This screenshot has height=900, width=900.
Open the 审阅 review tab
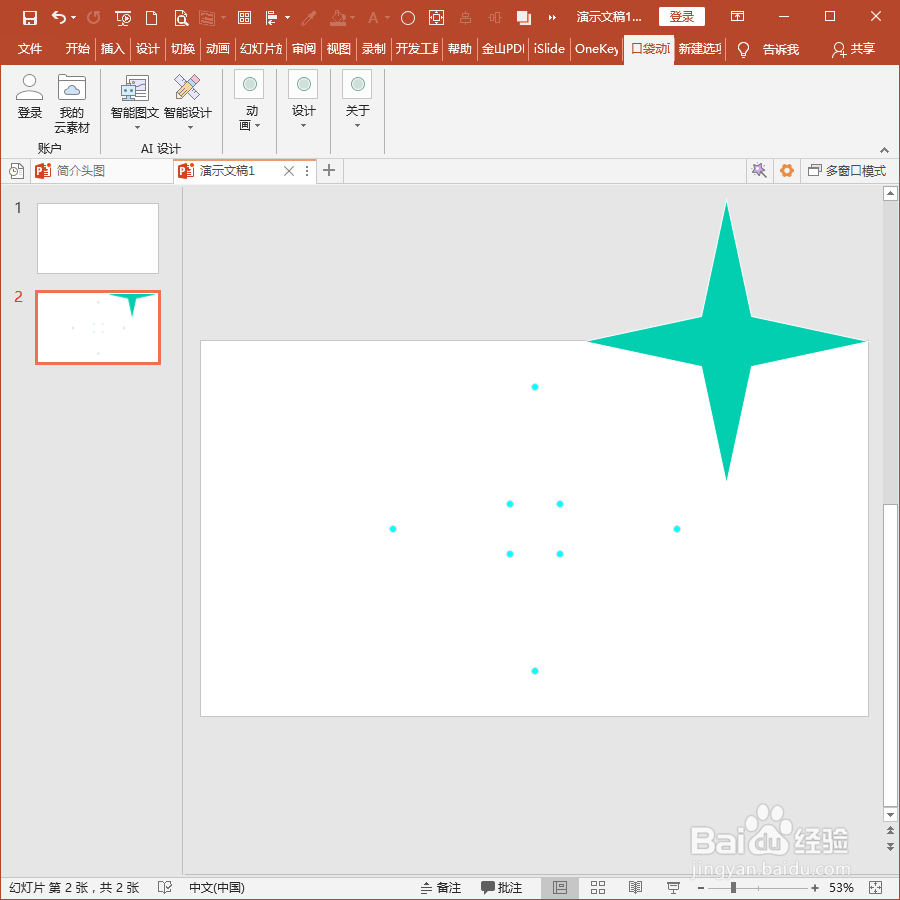(x=304, y=49)
